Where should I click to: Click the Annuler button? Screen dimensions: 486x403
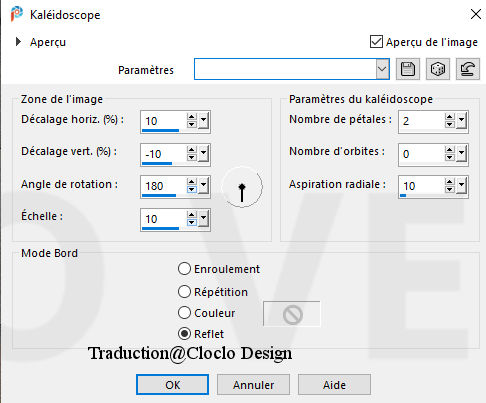[253, 385]
